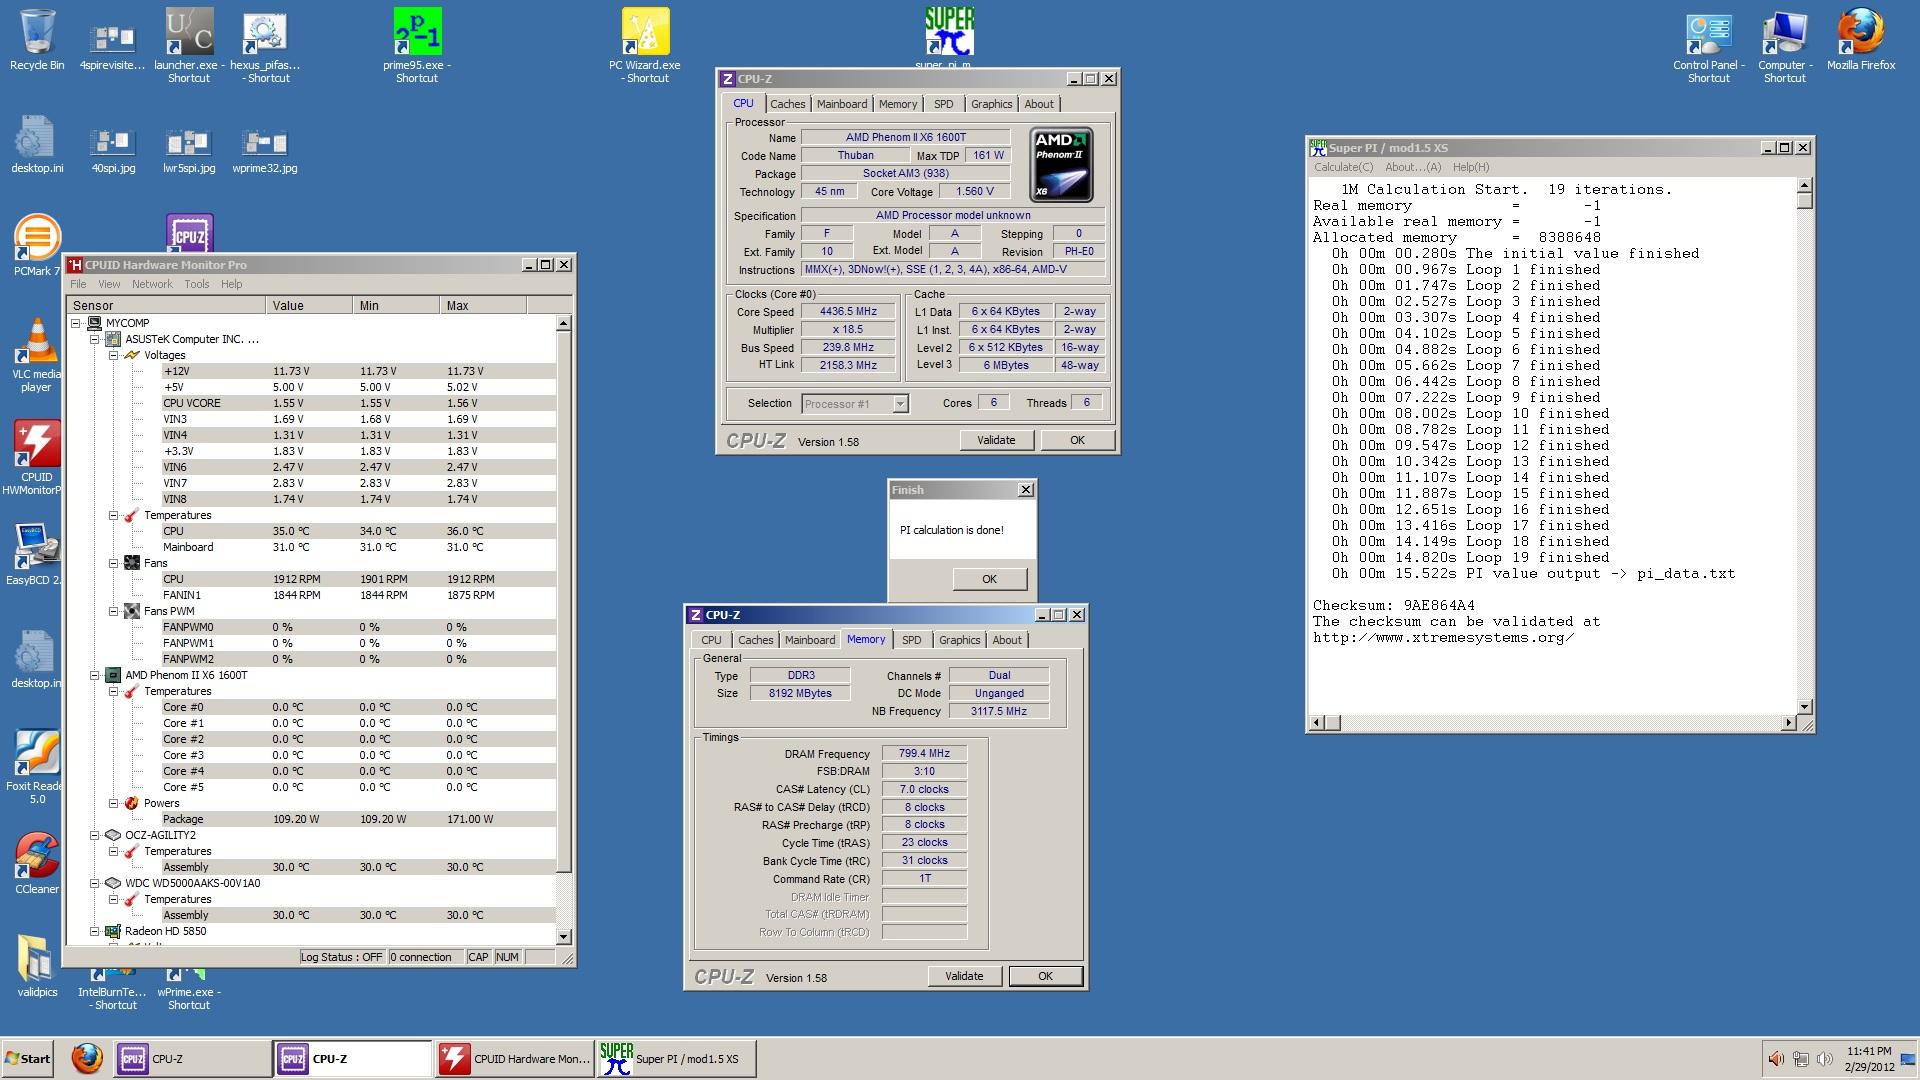Click the taskbar clock 11:41 PM
The width and height of the screenshot is (1920, 1080).
coord(1868,1051)
